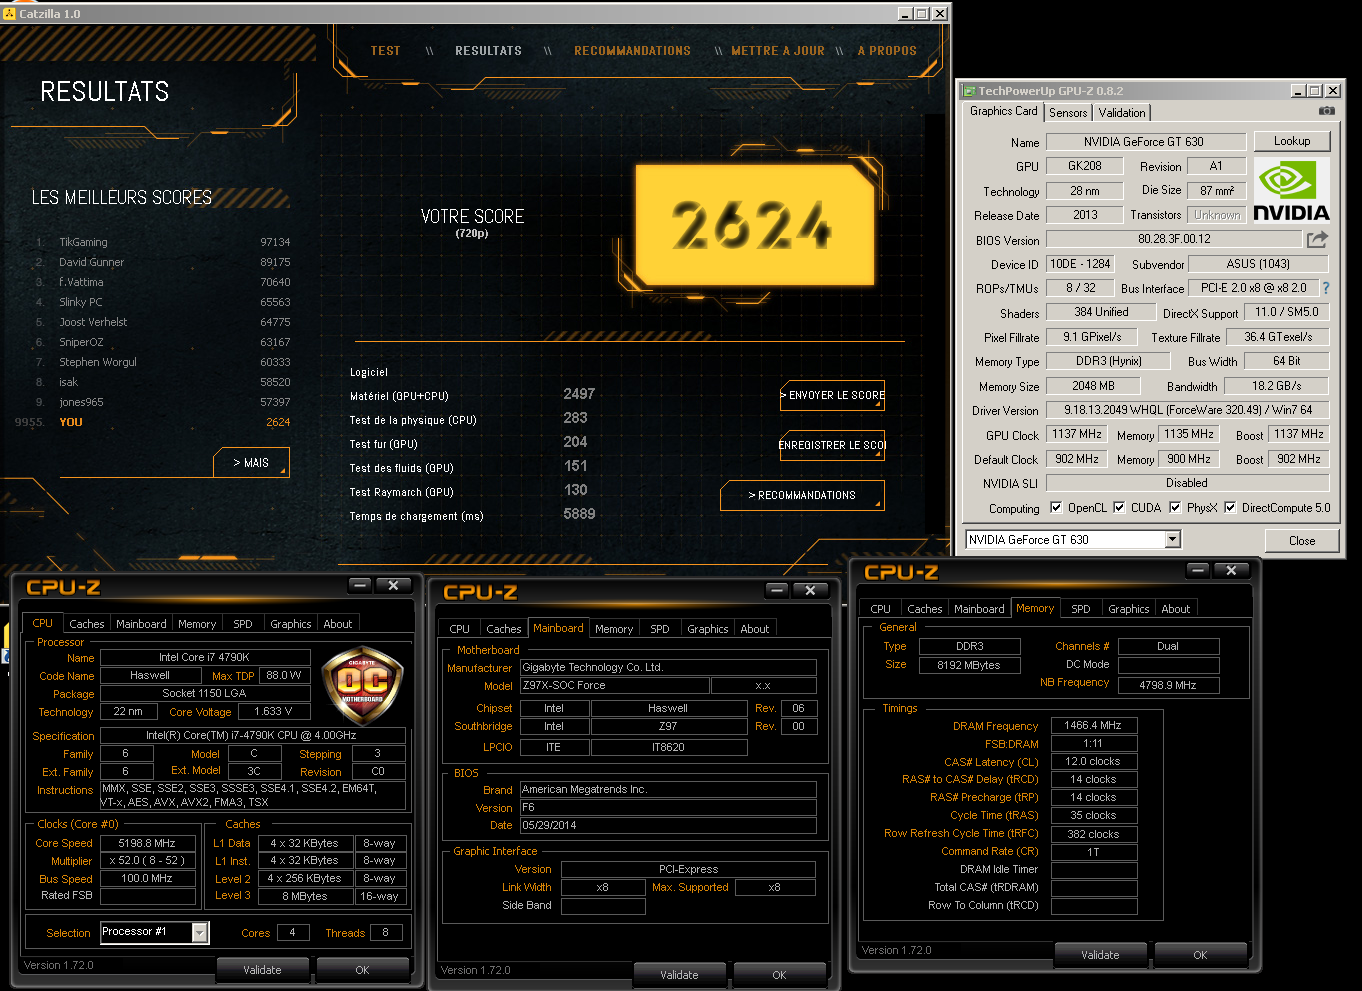Minimize the left CPU-Z CPU window
The height and width of the screenshot is (991, 1362).
360,585
